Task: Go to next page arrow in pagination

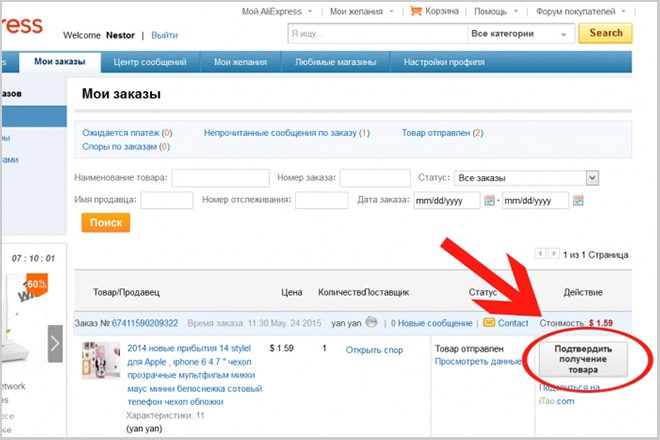Action: click(x=553, y=254)
